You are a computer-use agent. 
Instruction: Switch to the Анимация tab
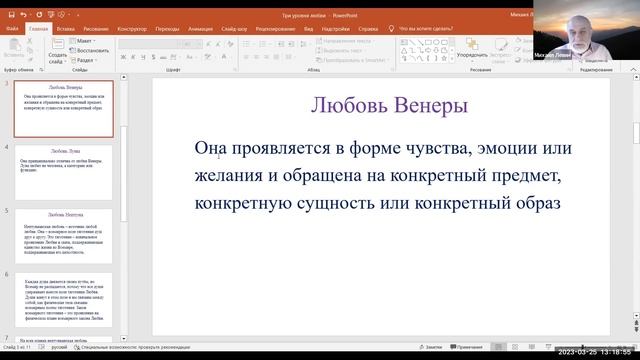200,29
